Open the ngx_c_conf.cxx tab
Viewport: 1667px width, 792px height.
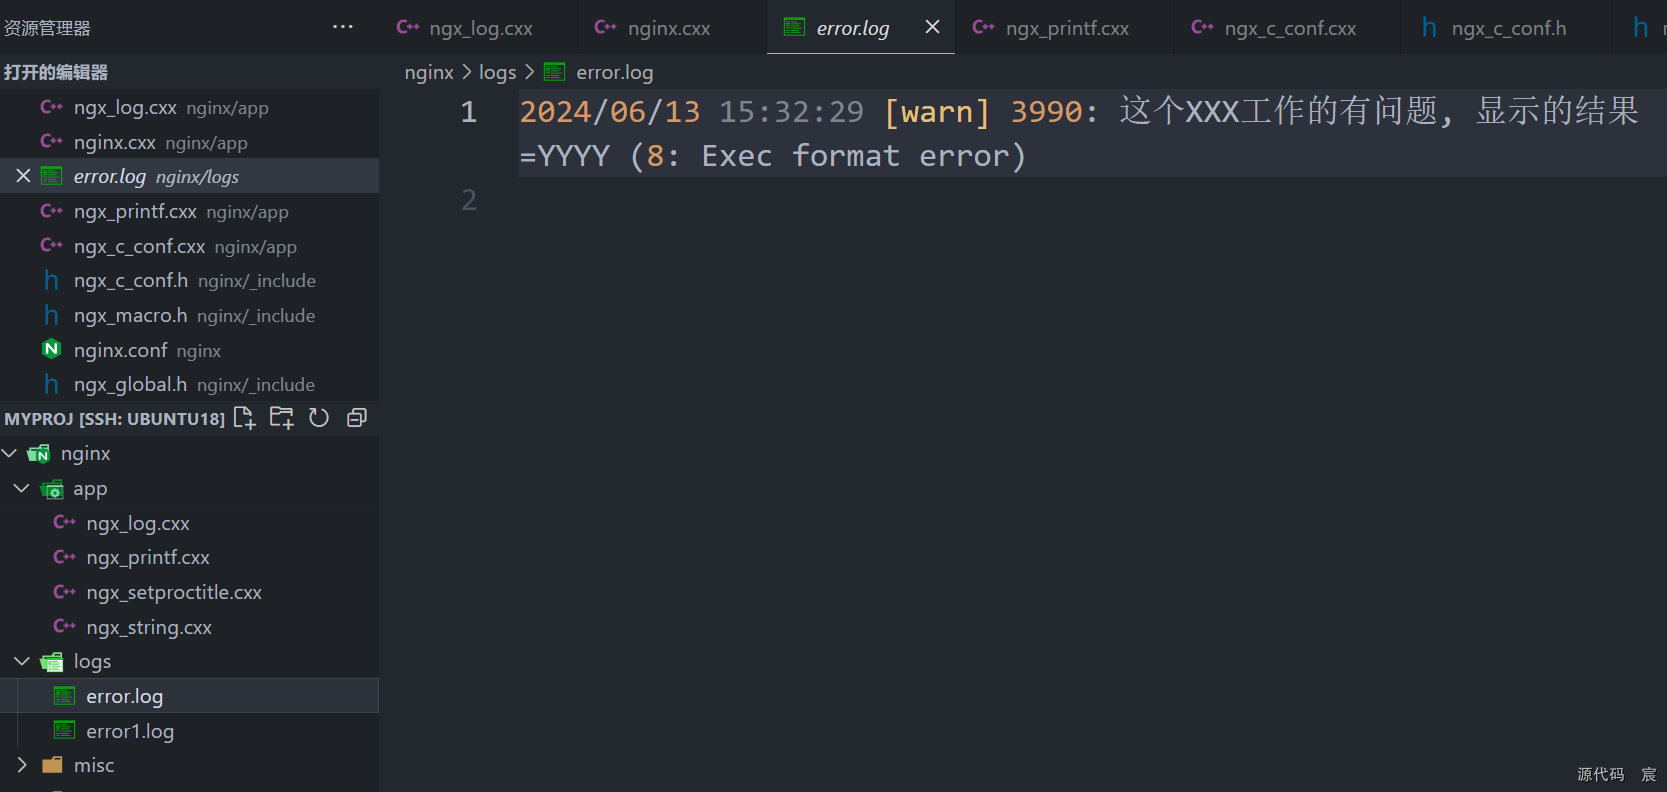[x=1287, y=28]
